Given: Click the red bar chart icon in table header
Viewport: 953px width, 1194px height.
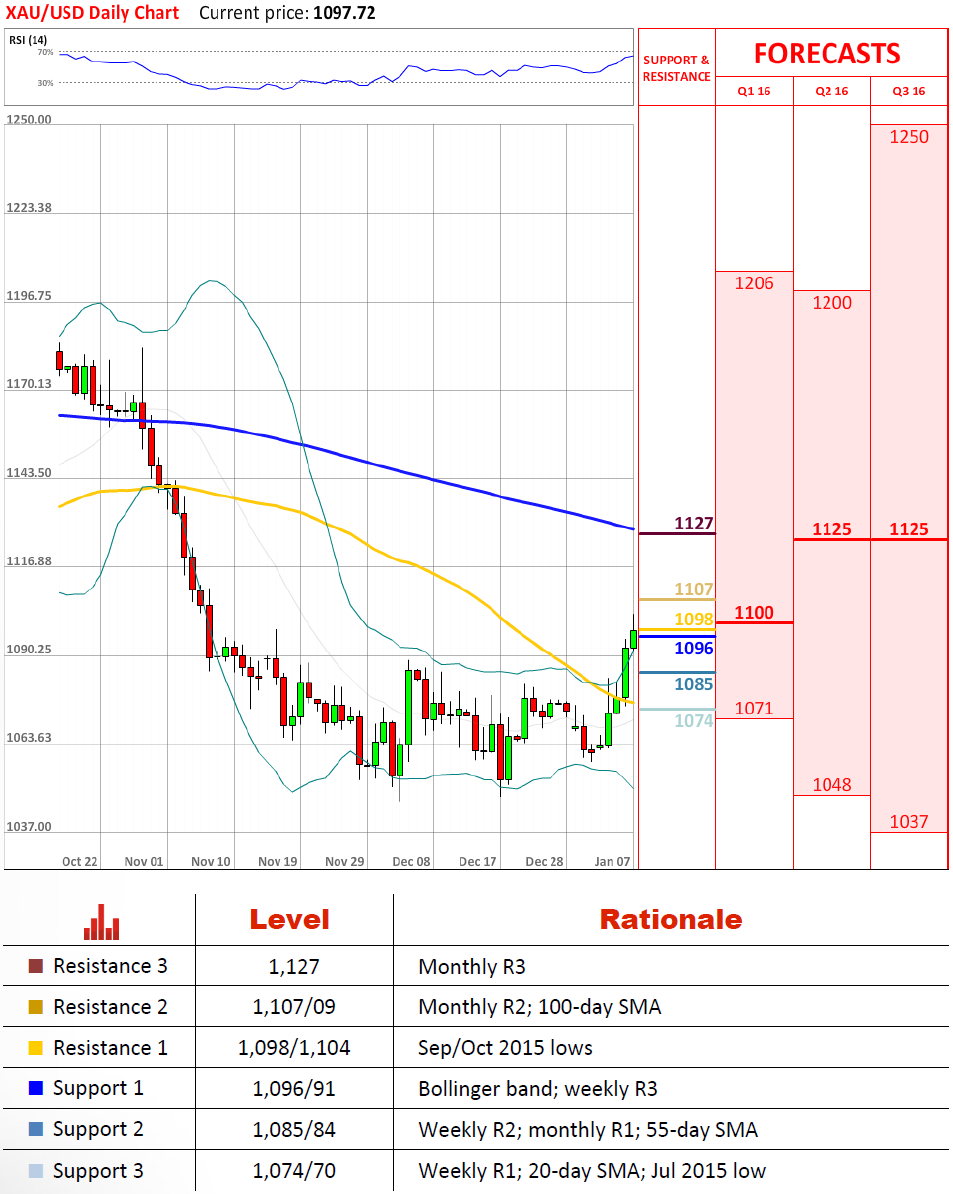Looking at the screenshot, I should 101,922.
